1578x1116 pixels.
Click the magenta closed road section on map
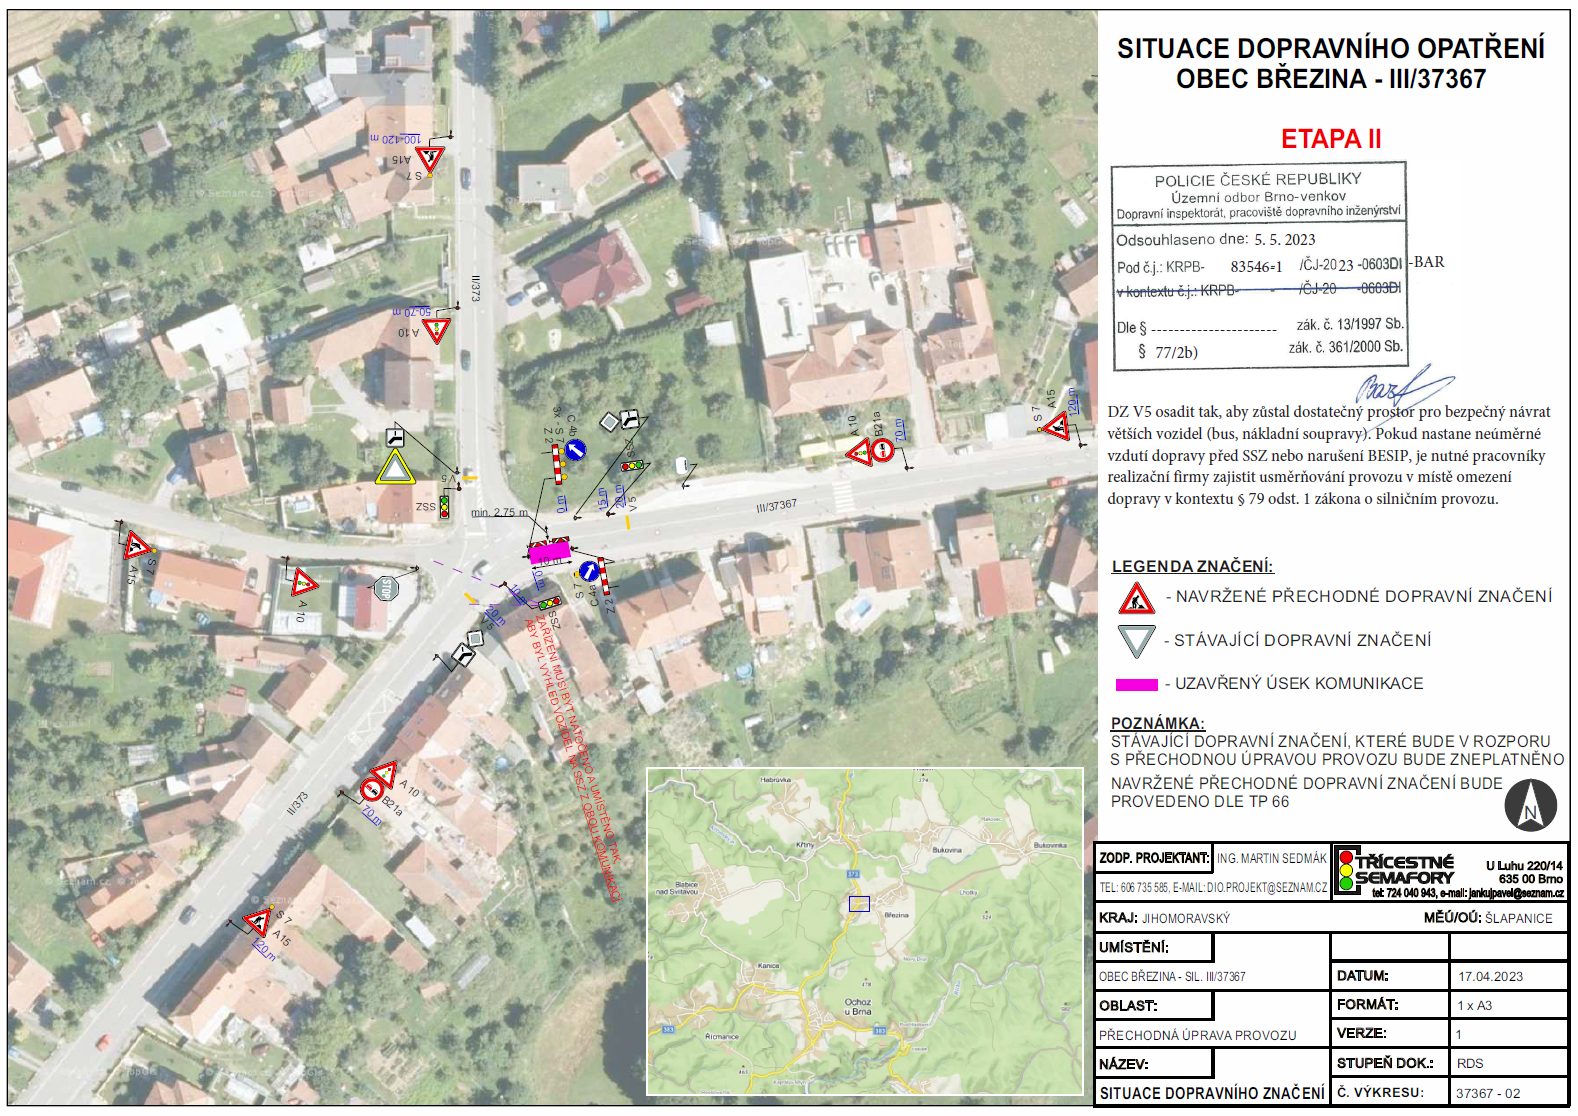[x=549, y=551]
